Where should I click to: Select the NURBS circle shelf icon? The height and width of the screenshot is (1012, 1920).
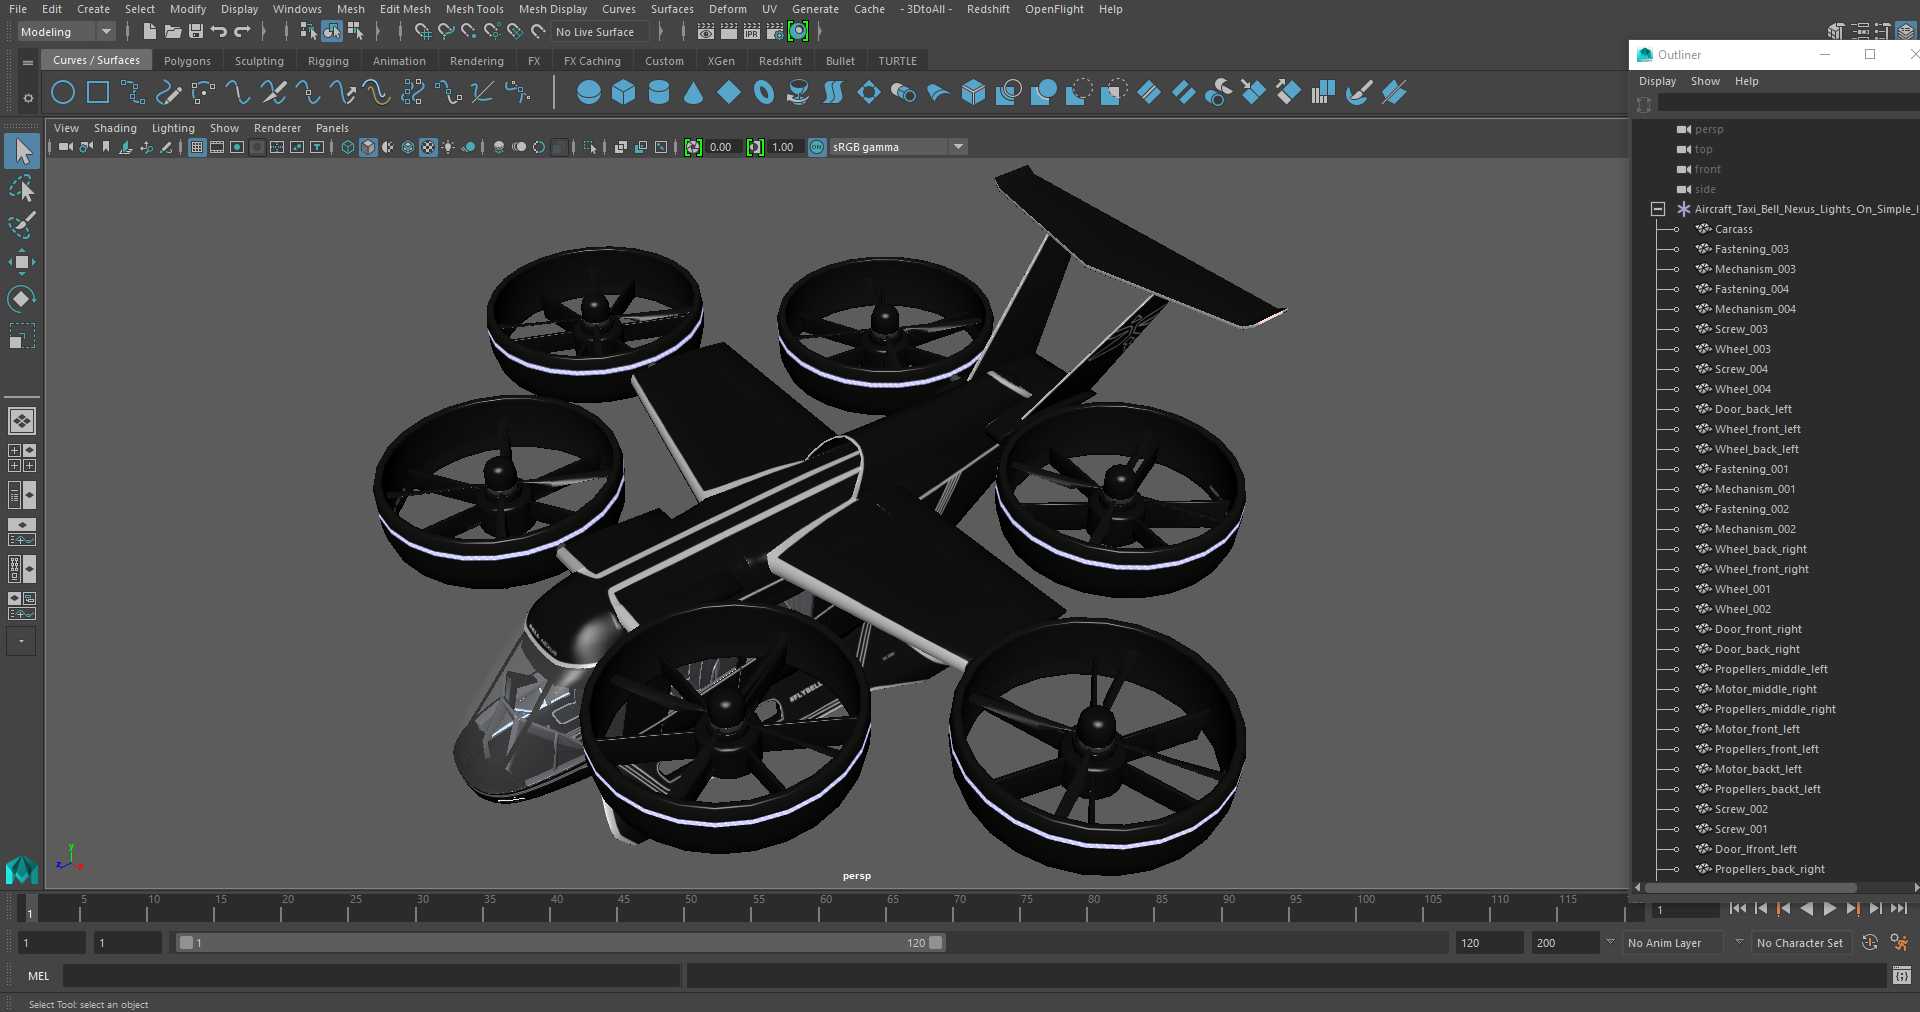tap(63, 93)
